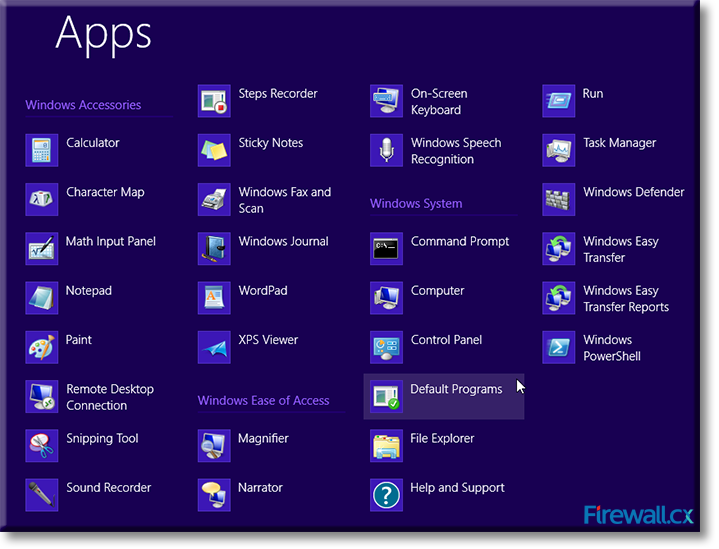
Task: Click the "Sticky Notes" text
Action: (x=271, y=143)
